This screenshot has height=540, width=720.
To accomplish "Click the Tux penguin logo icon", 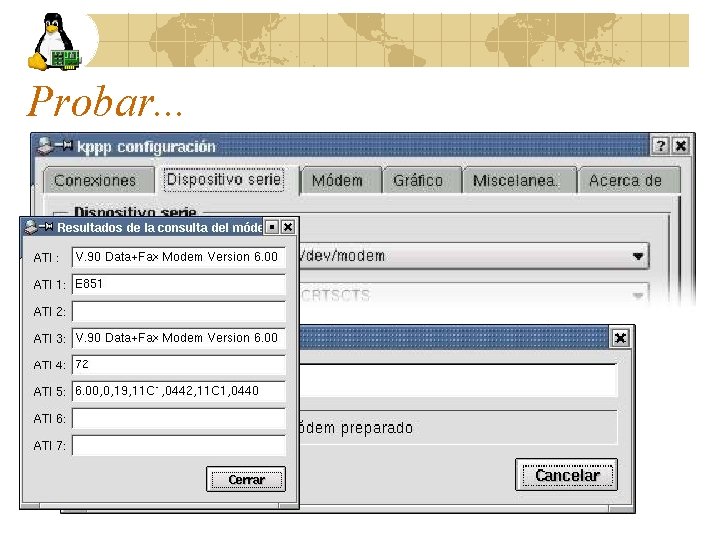I will pos(56,42).
